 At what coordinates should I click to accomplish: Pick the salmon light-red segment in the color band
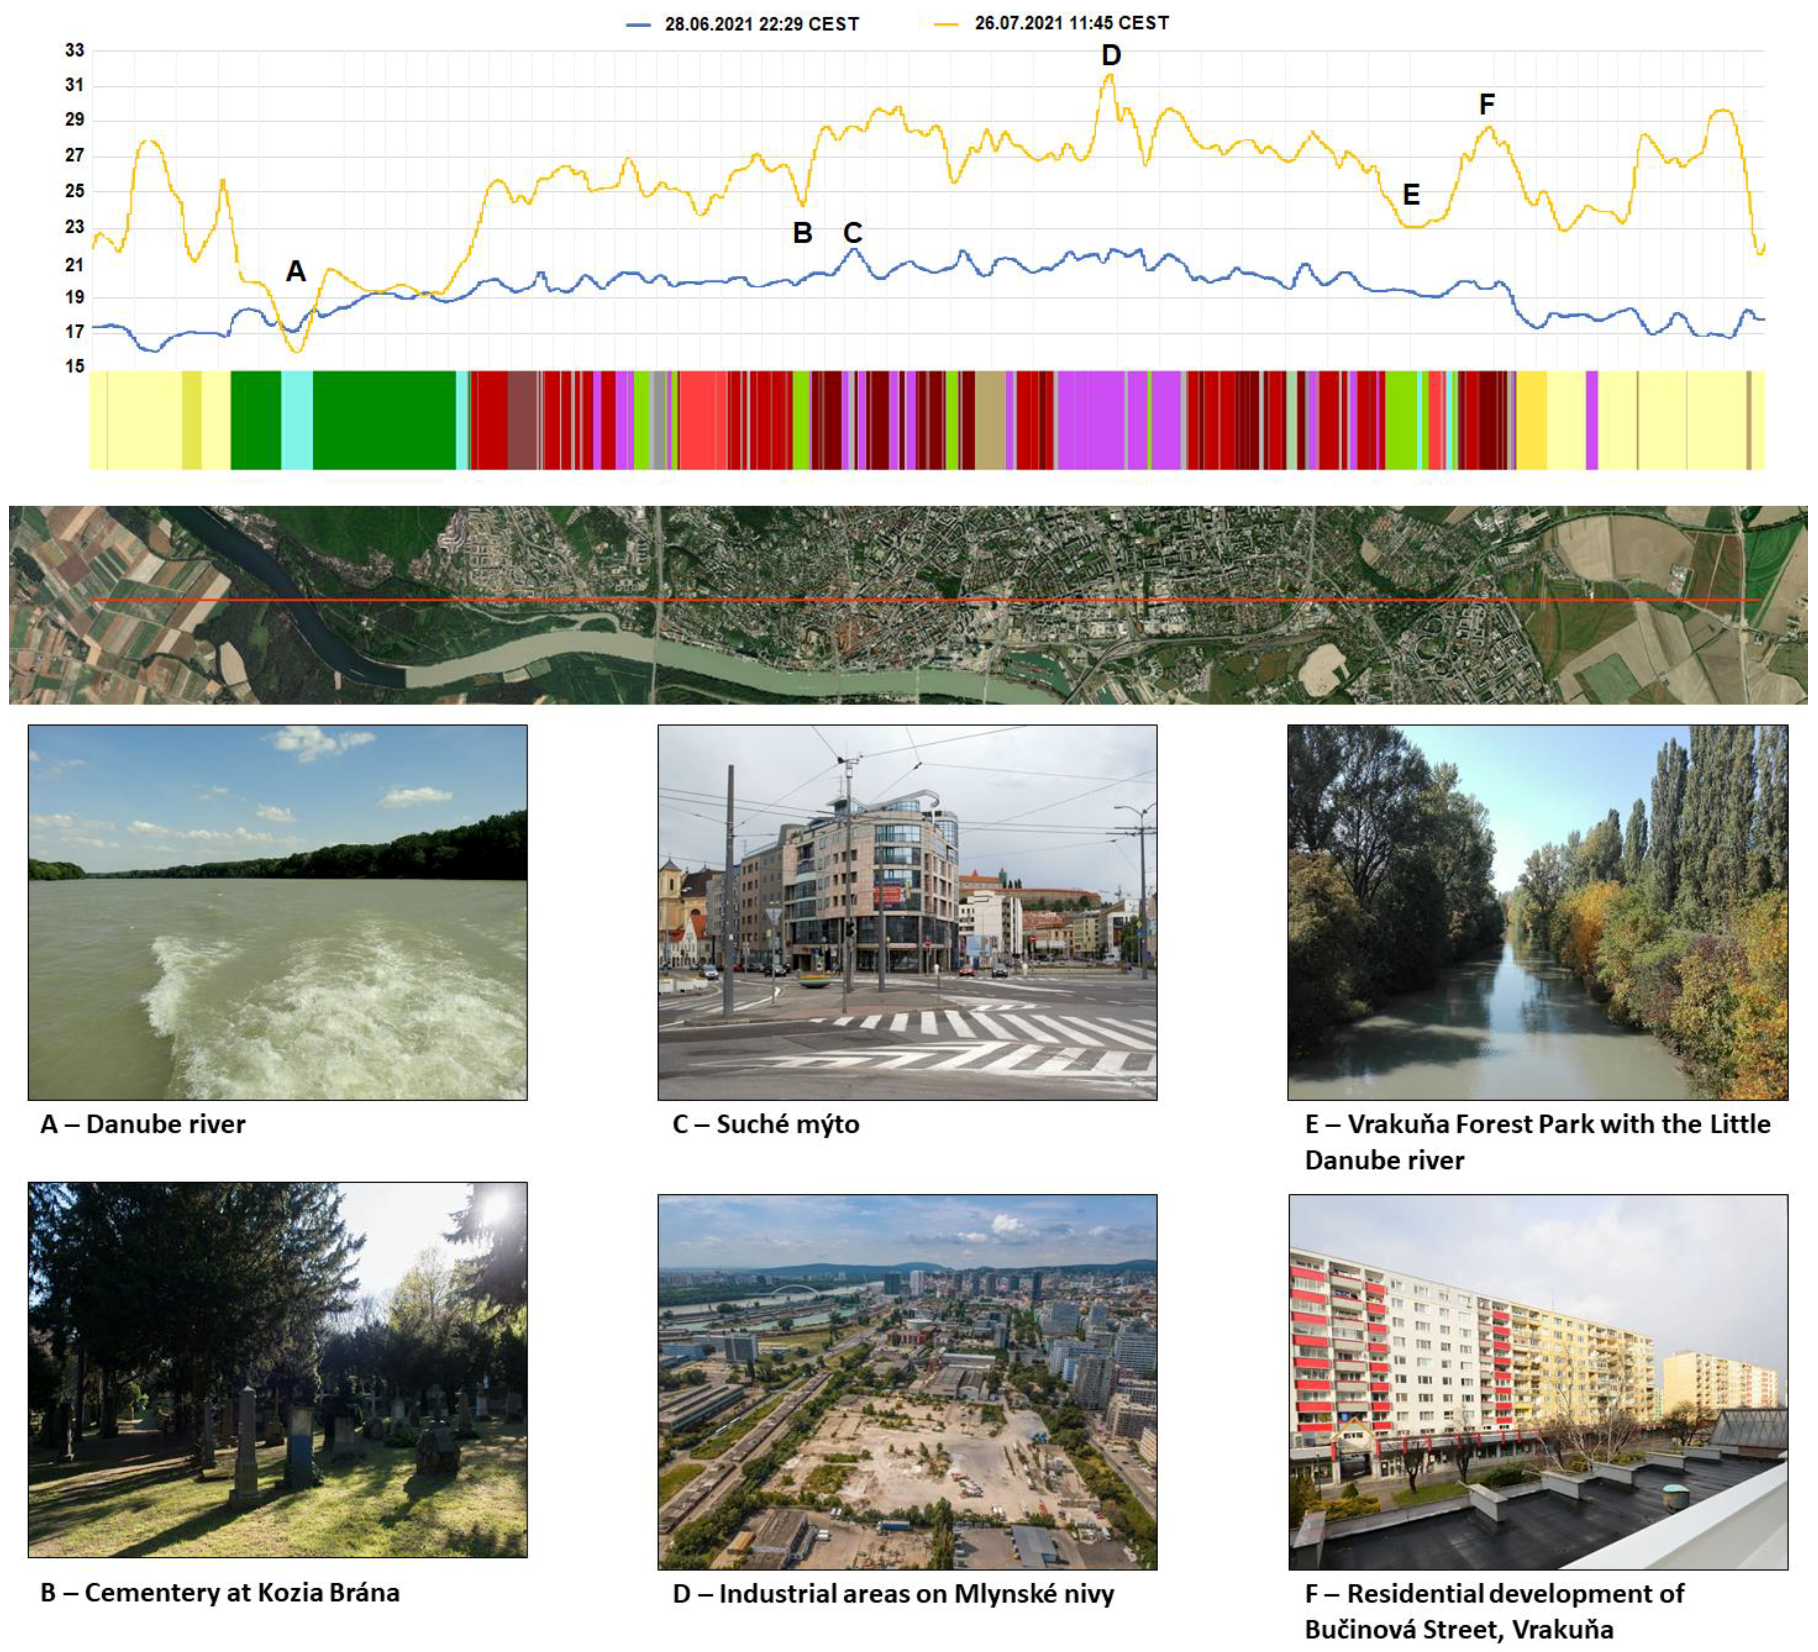pos(703,420)
